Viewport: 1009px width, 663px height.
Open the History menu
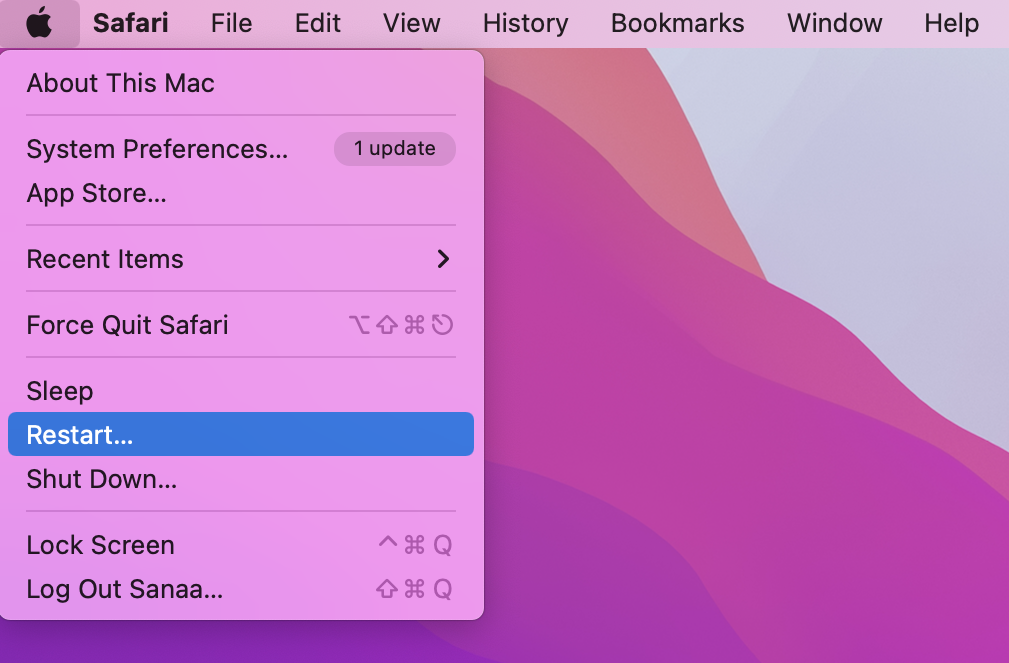pyautogui.click(x=525, y=23)
